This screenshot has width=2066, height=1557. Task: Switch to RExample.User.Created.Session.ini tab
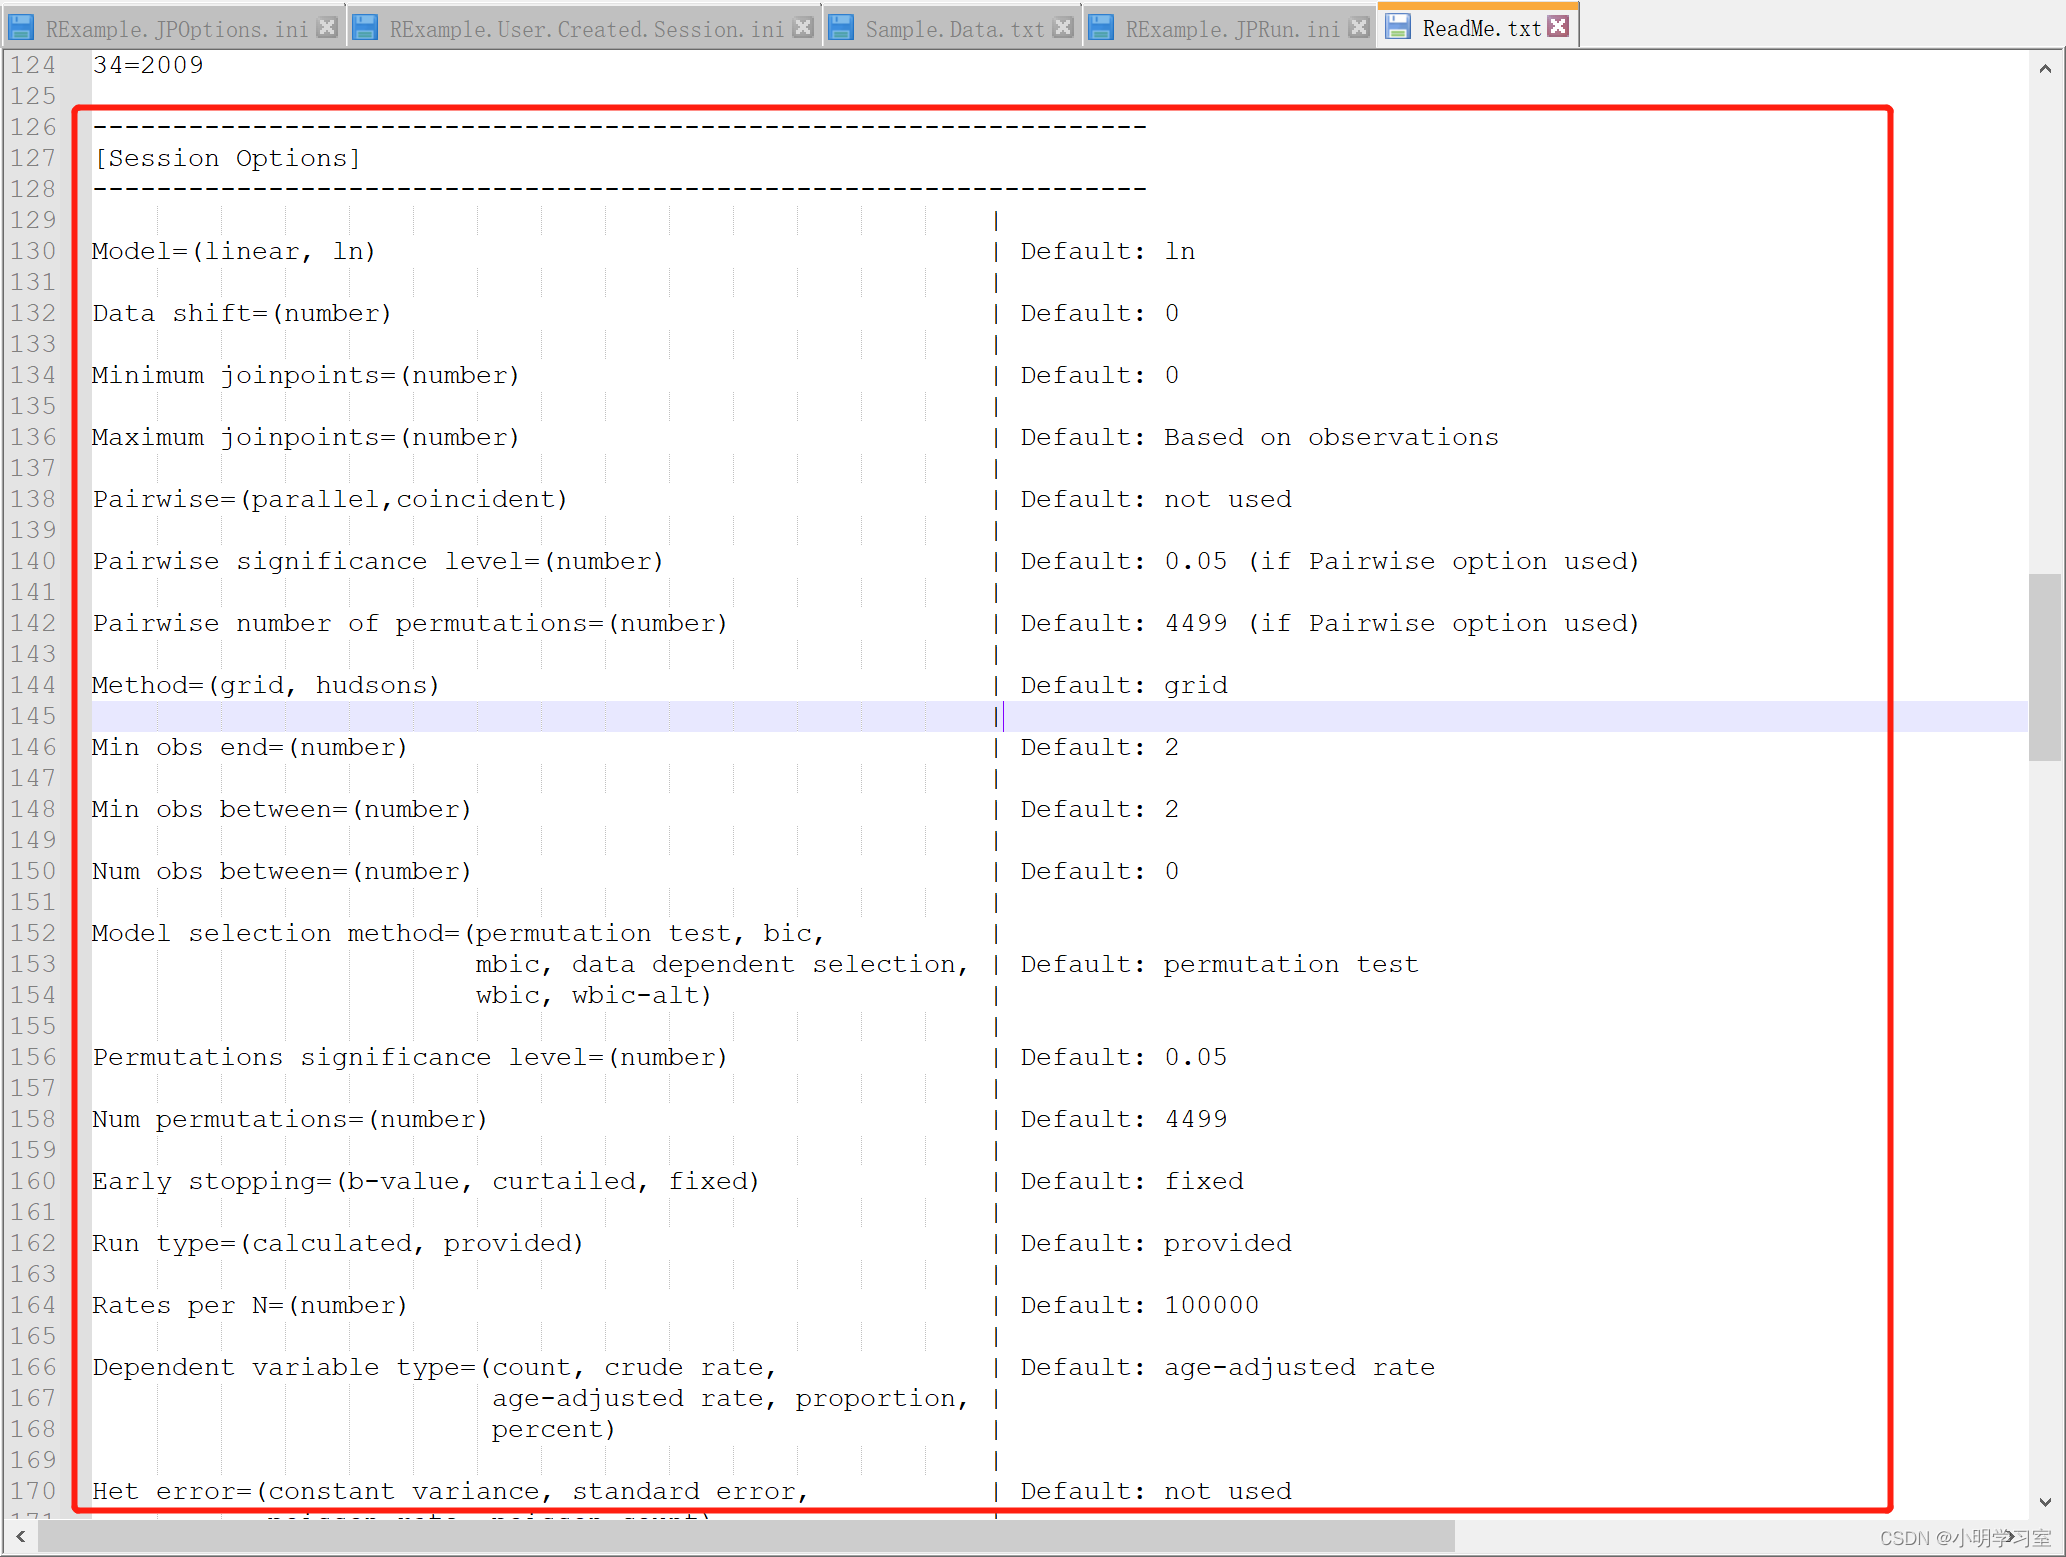(x=586, y=29)
